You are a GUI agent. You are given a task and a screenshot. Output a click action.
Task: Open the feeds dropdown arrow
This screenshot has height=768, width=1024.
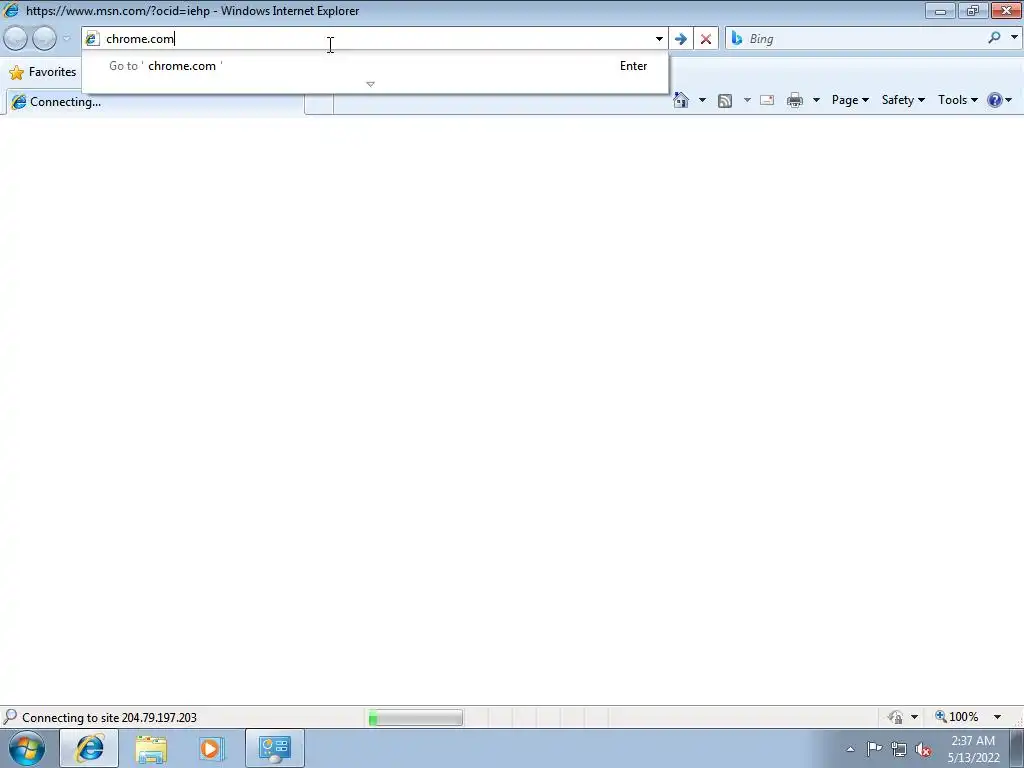click(747, 100)
